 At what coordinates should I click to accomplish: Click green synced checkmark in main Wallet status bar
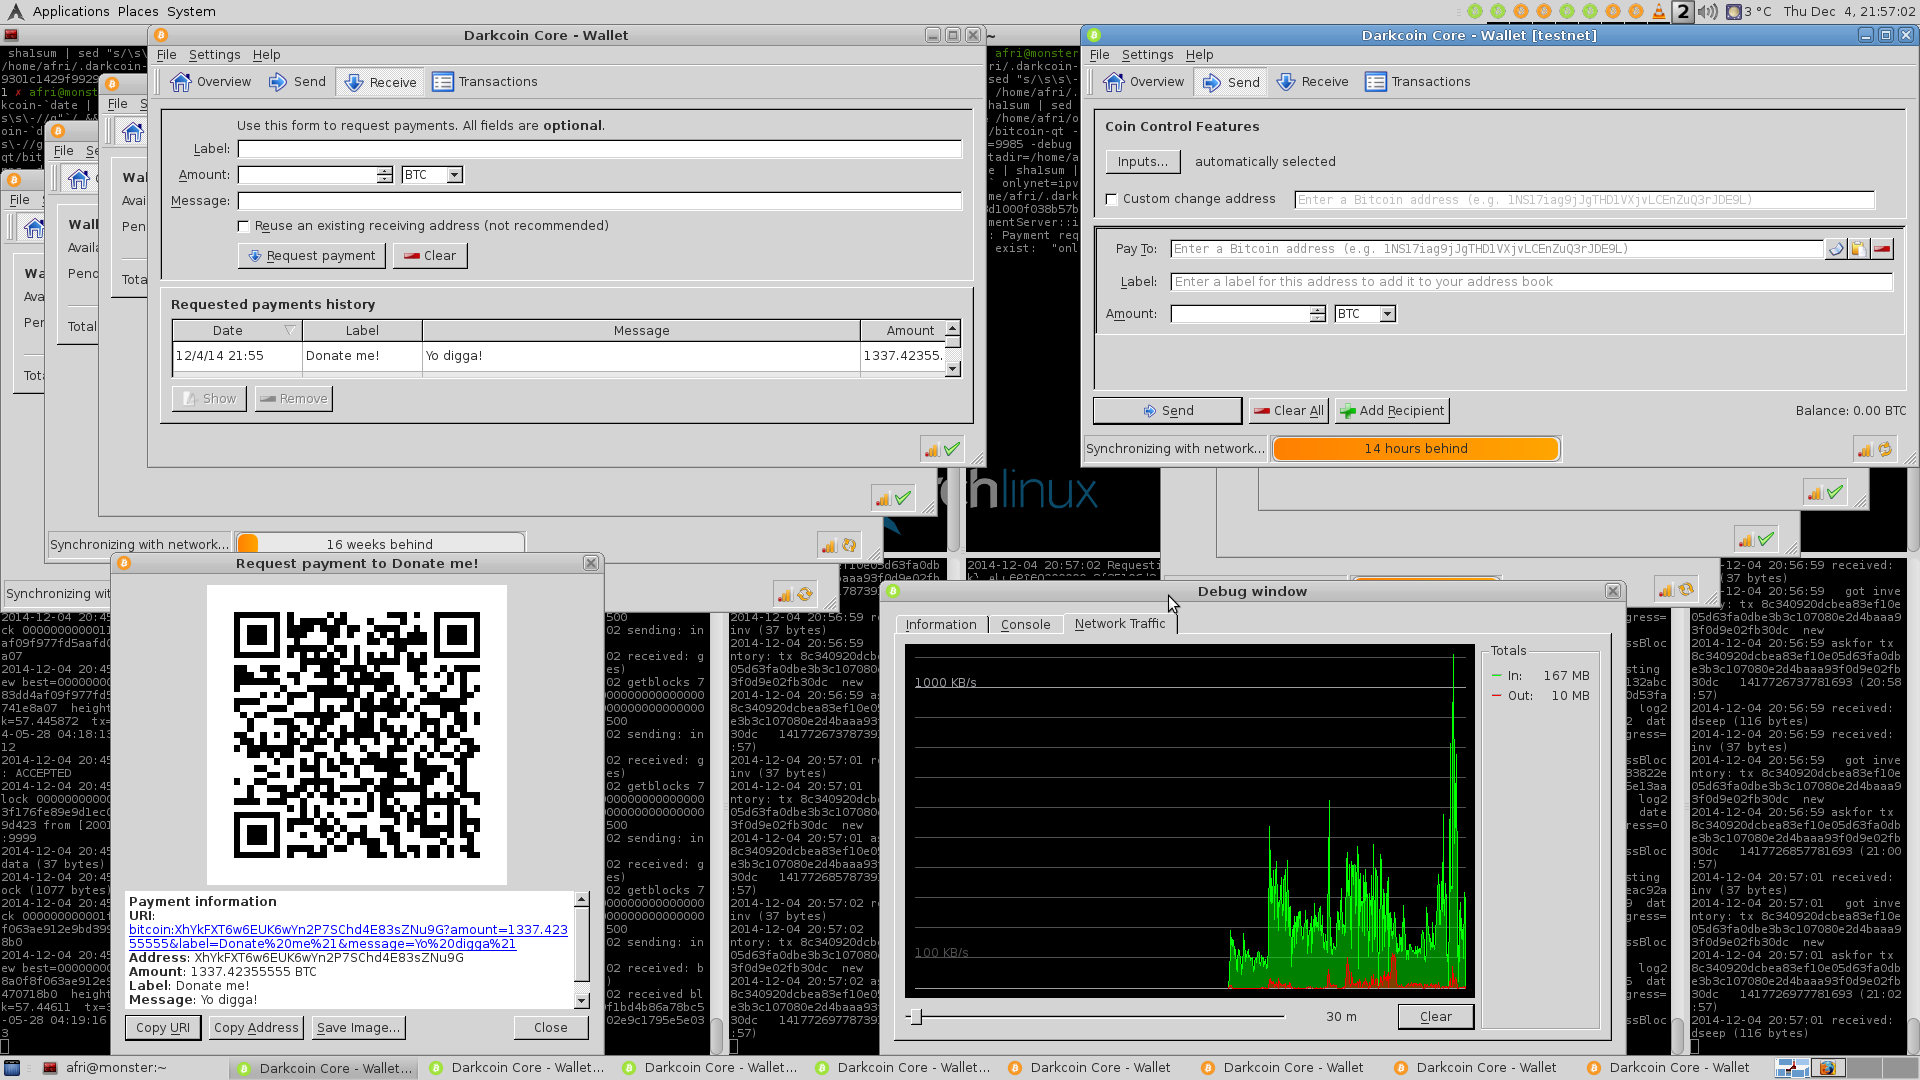coord(952,450)
